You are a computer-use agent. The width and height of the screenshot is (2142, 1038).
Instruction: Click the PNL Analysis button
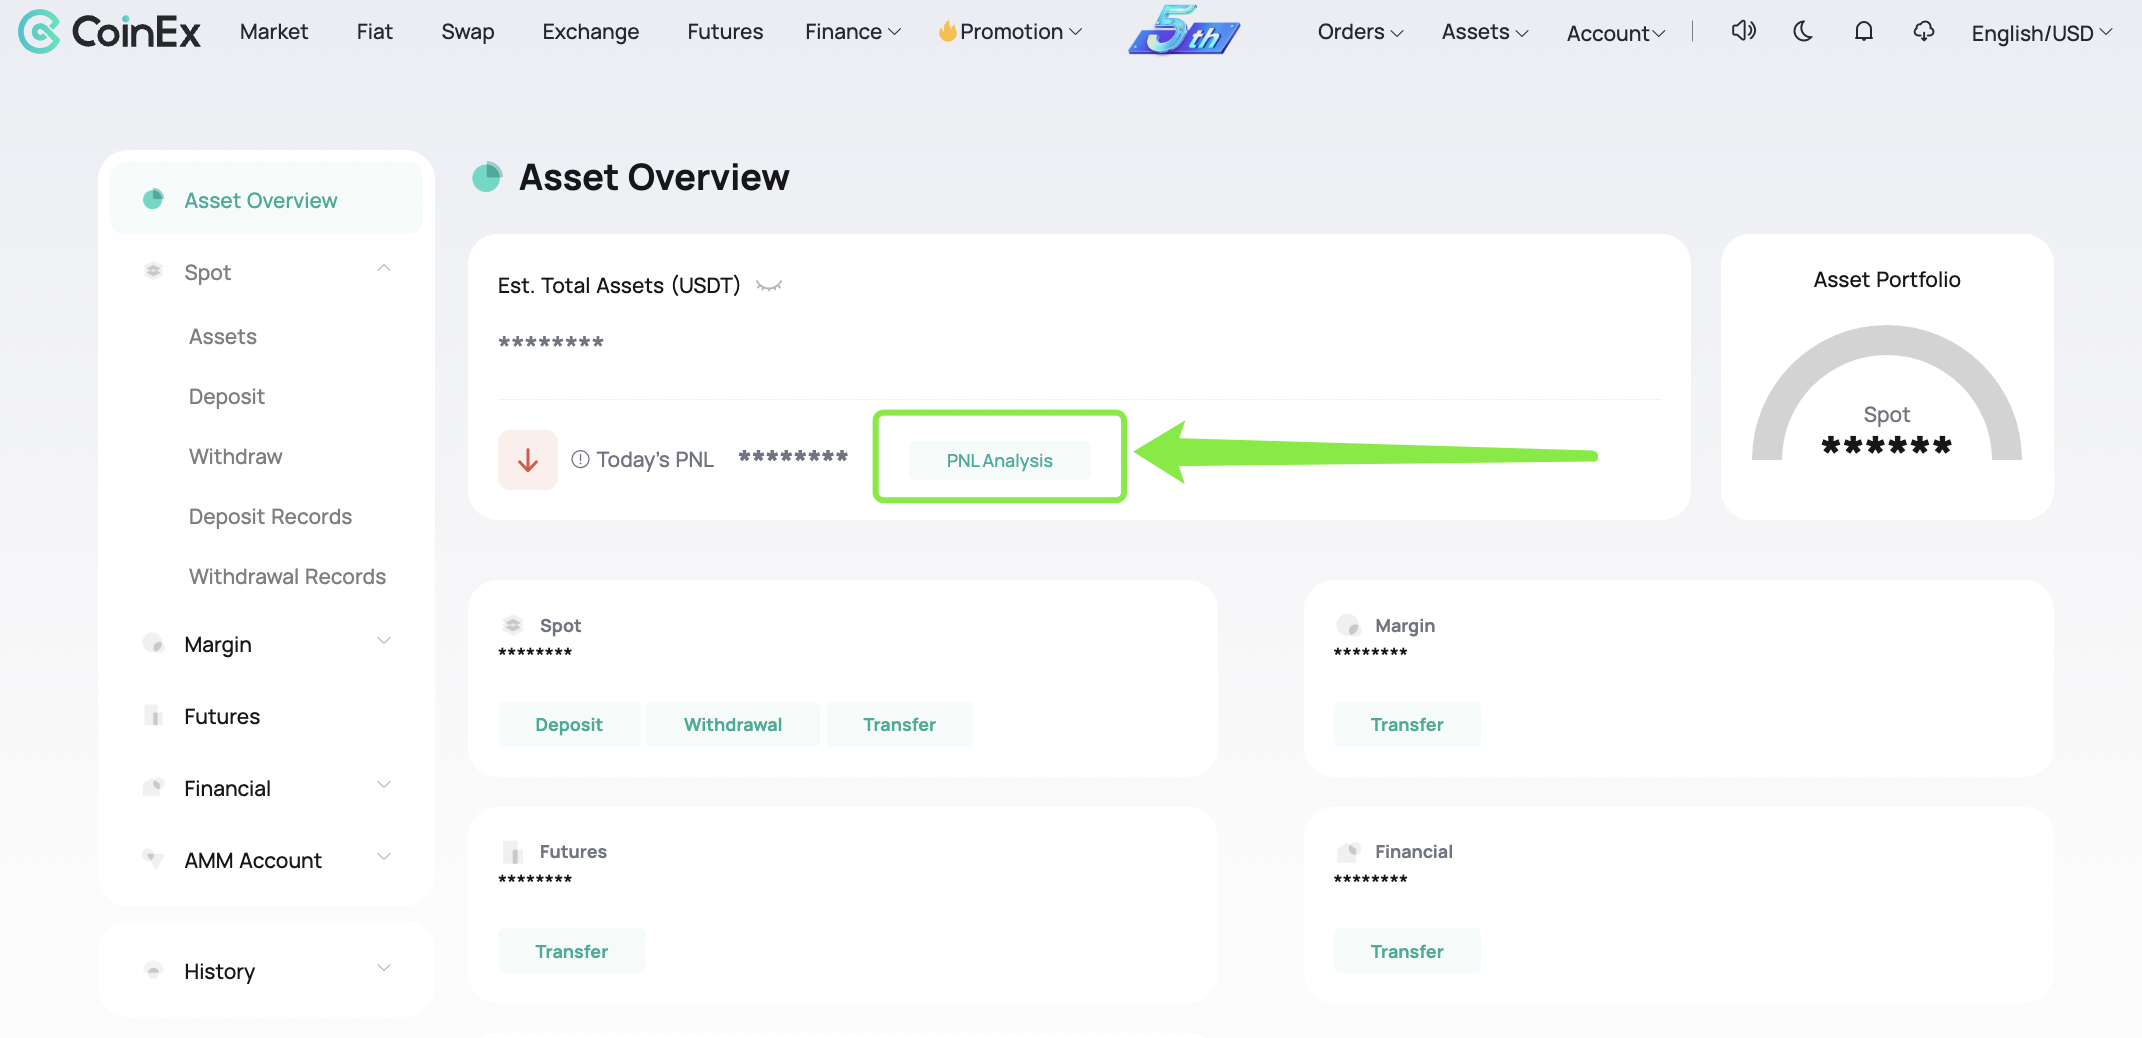[x=999, y=460]
